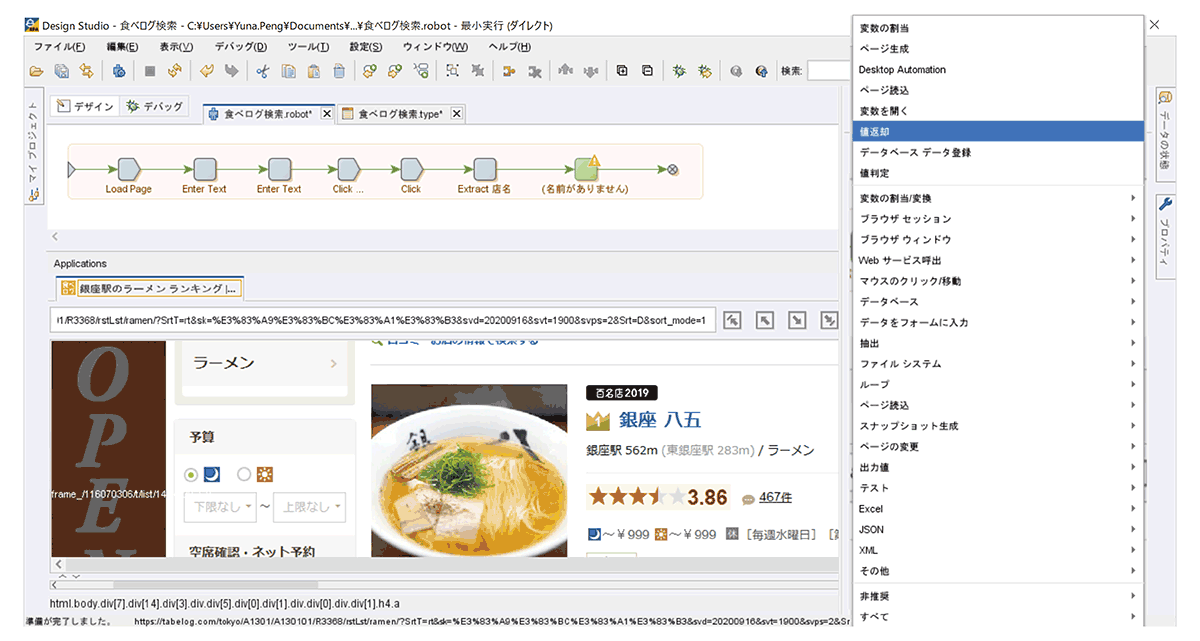1200x641 pixels.
Task: Click the 銀座 八五 restaurant link
Action: tap(661, 420)
